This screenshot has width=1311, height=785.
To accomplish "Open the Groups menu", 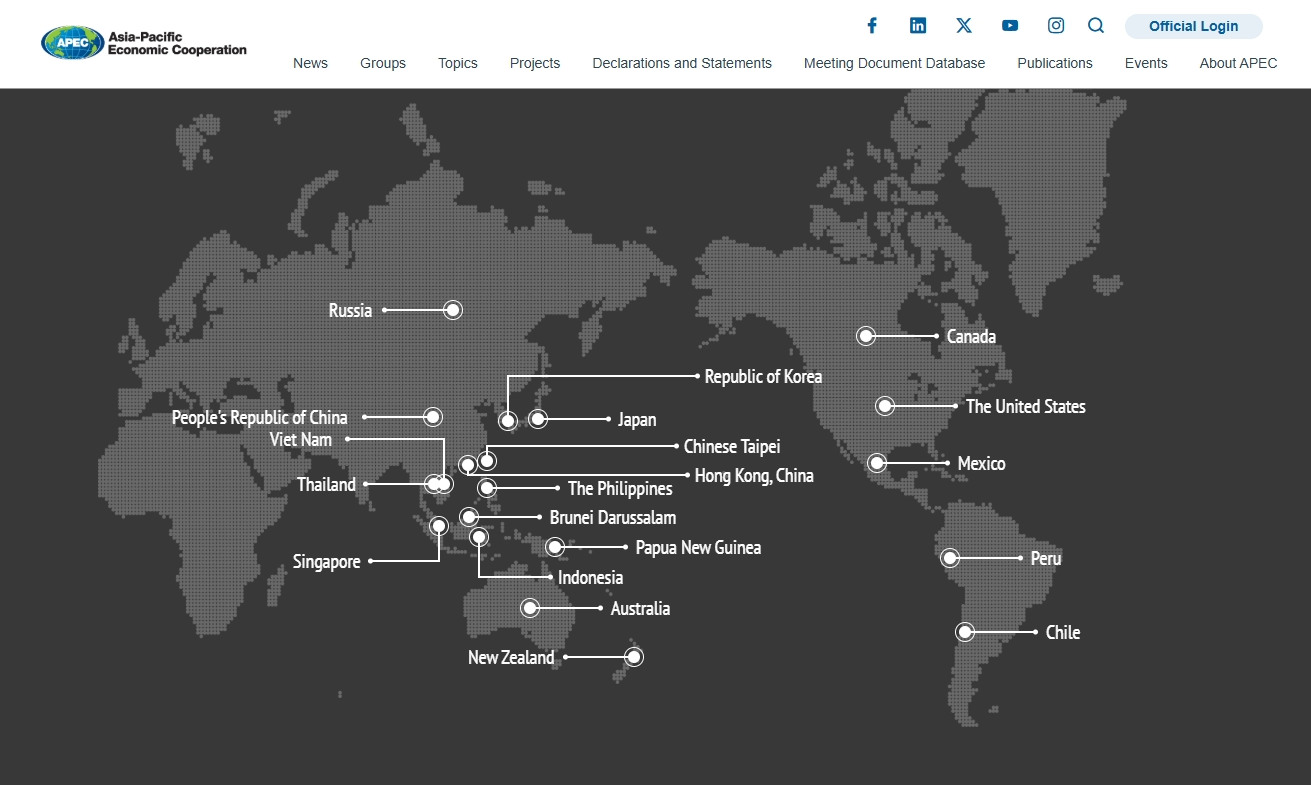I will [x=383, y=63].
